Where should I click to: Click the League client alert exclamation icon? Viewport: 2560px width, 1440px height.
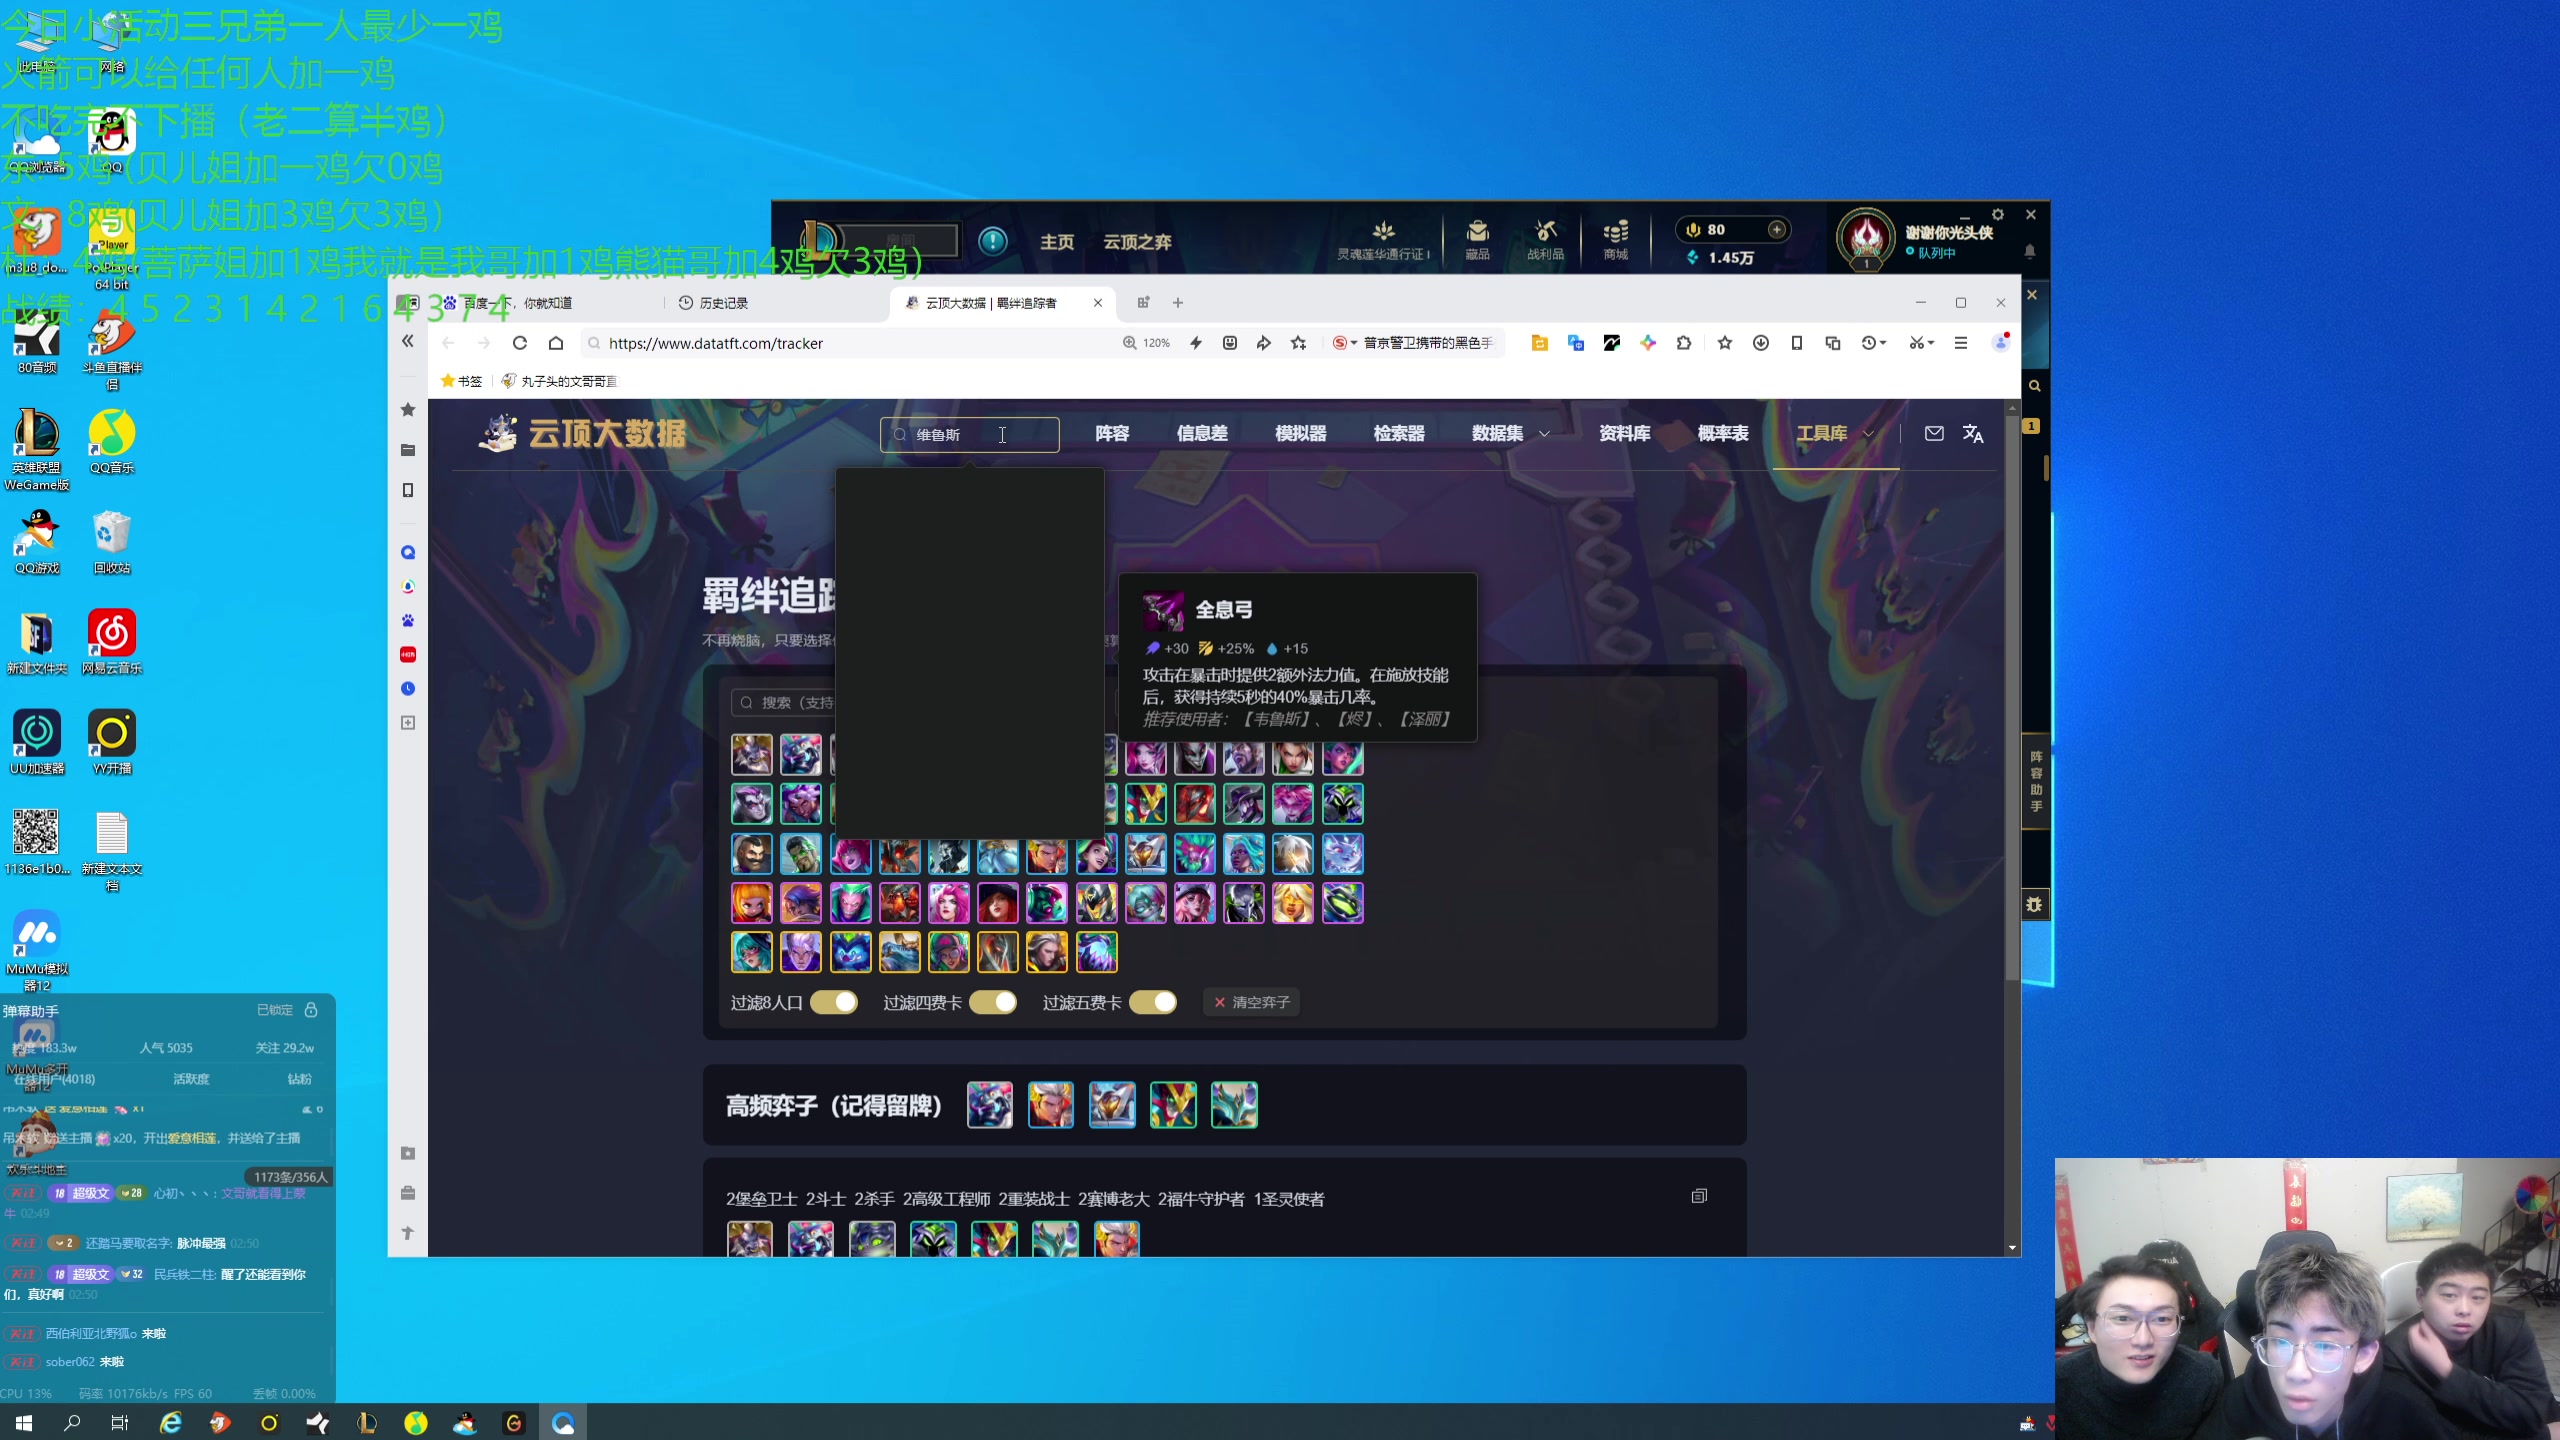coord(992,241)
